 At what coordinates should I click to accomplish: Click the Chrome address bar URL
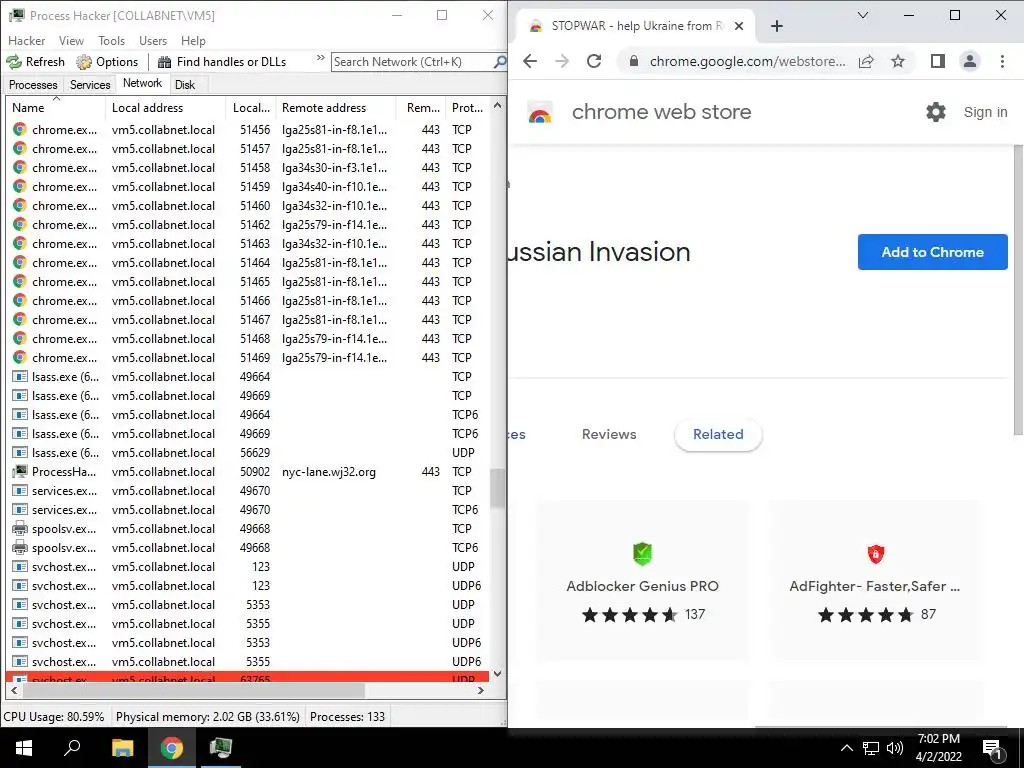747,61
